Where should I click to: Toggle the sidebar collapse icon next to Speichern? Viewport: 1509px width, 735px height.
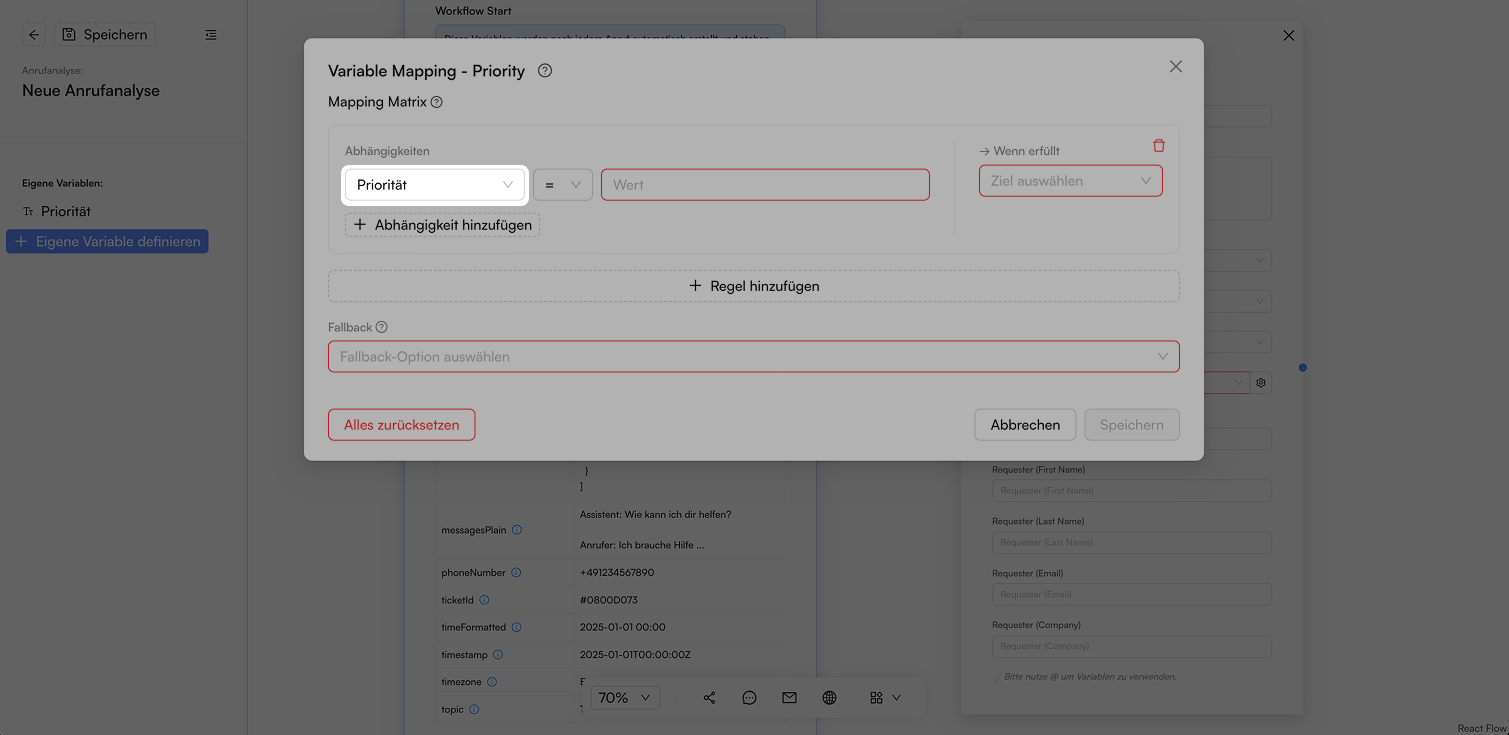click(211, 34)
